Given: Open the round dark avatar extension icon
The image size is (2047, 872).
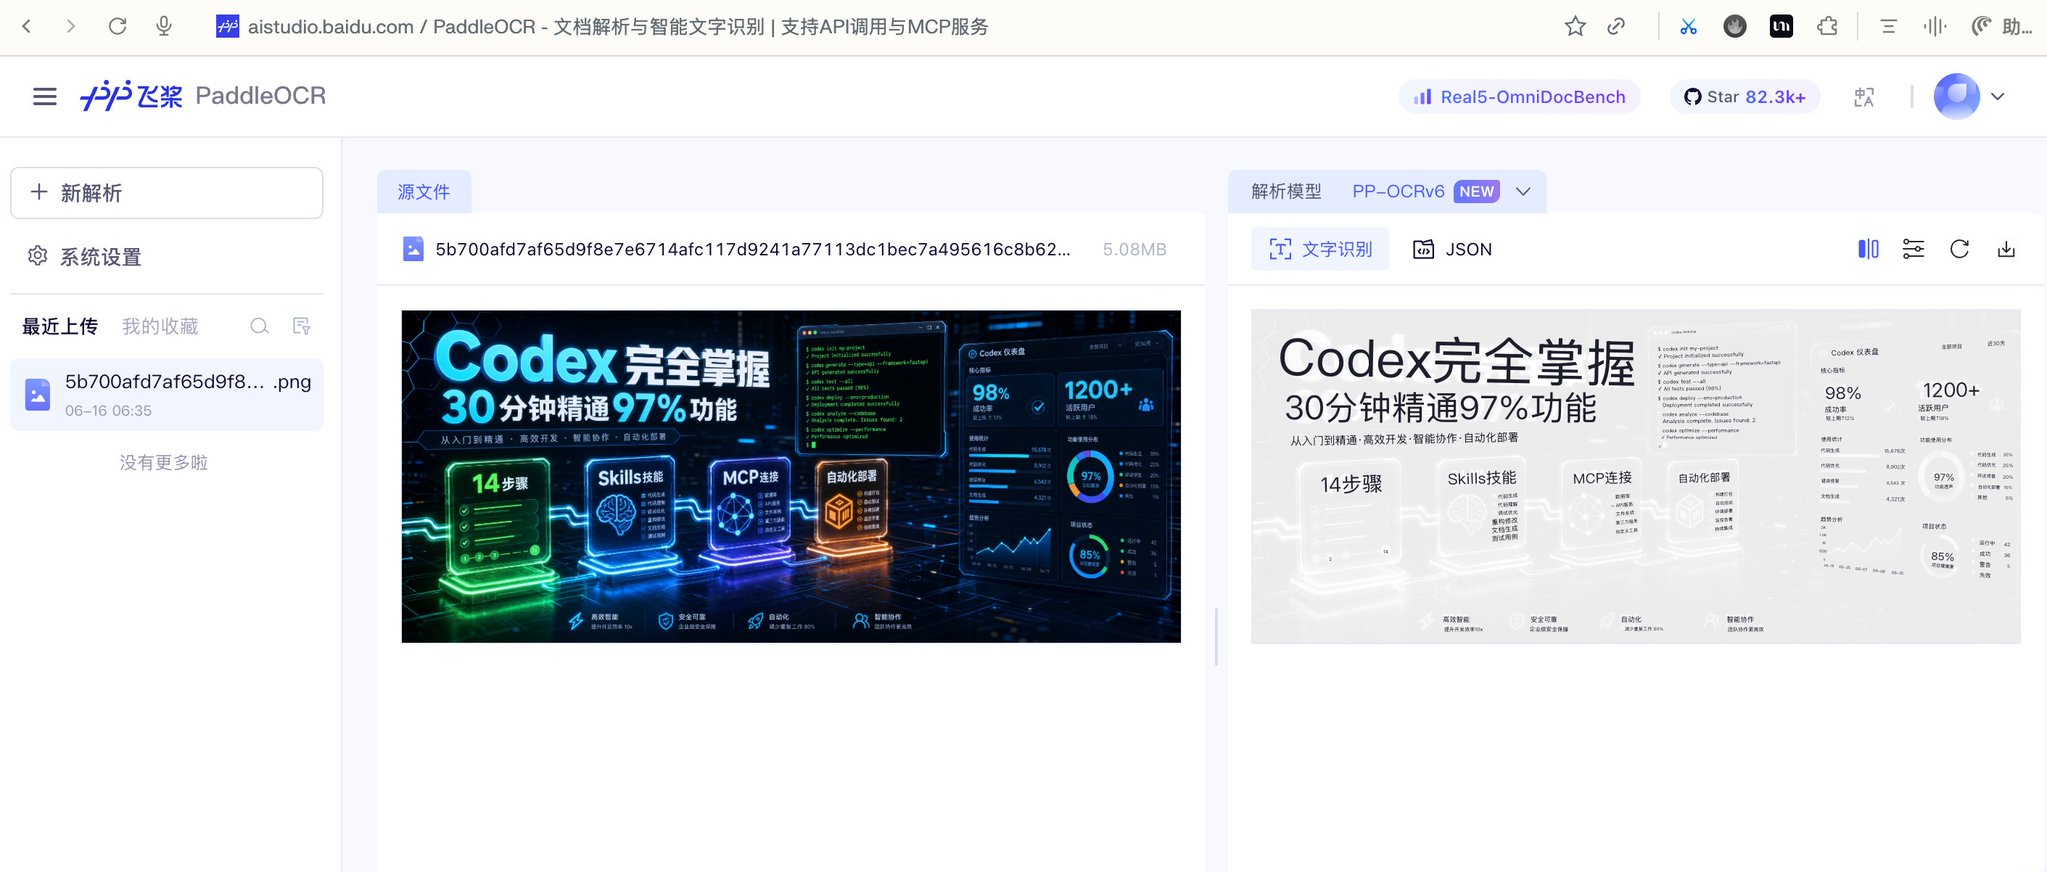Looking at the screenshot, I should click(x=1735, y=26).
